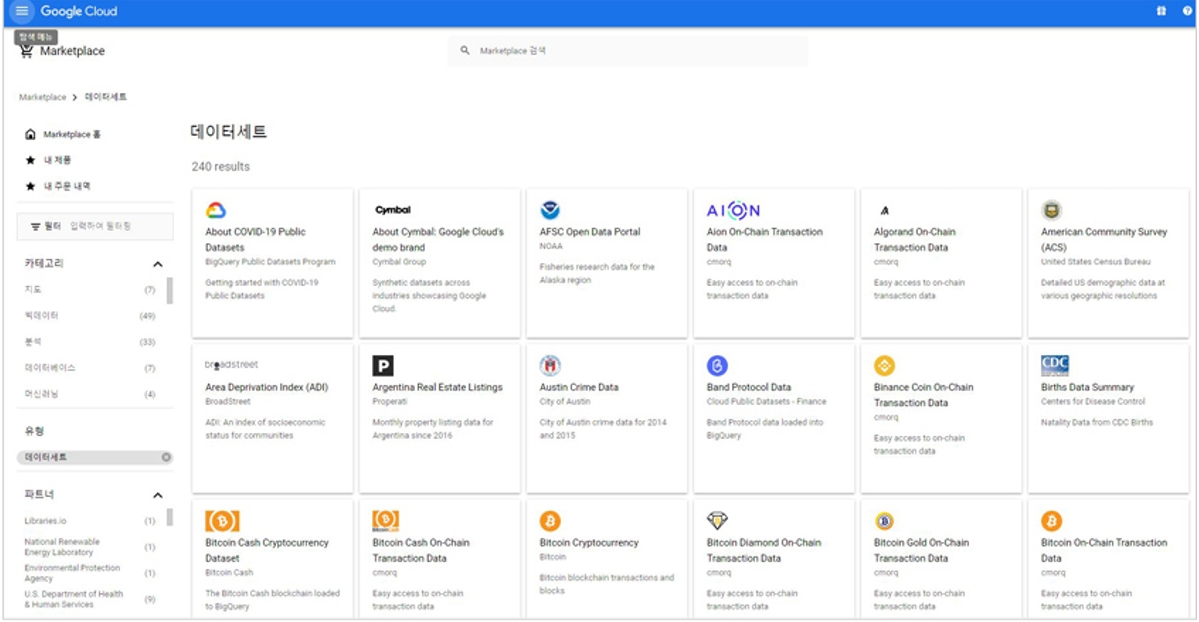Open the help question mark icon
This screenshot has height=622, width=1199.
tap(1185, 11)
